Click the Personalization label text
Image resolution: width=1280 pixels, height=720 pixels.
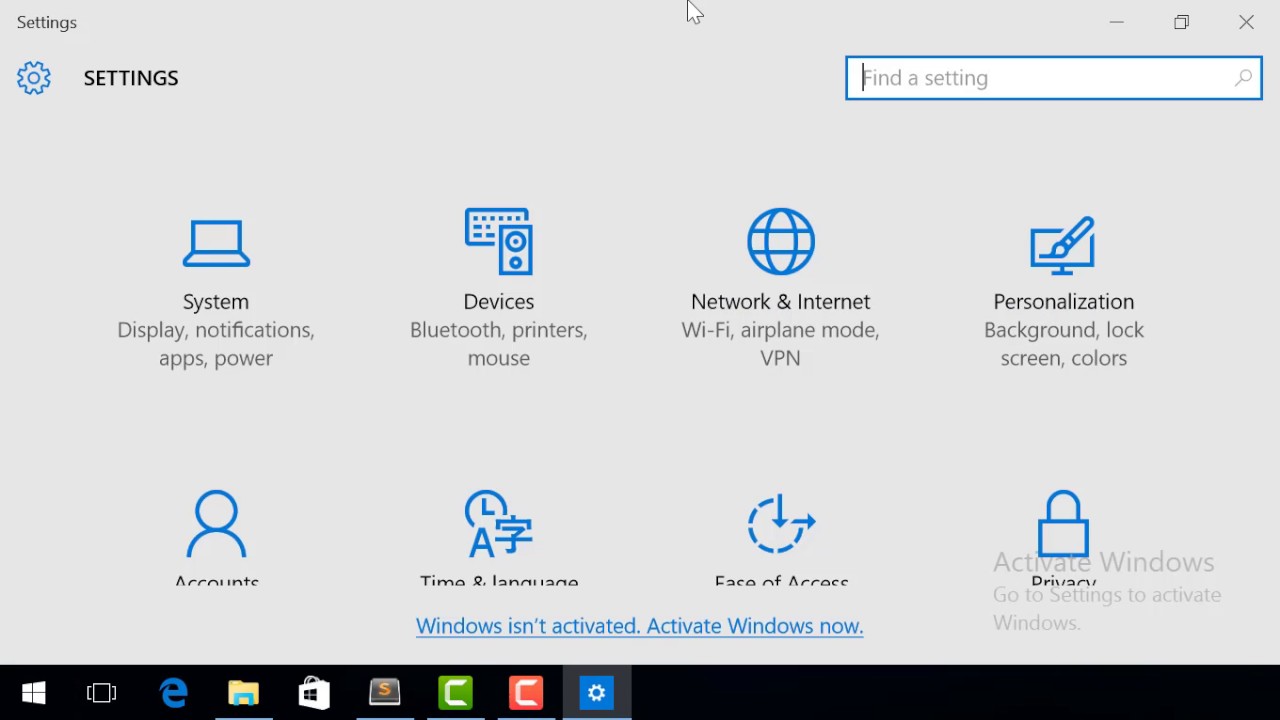pyautogui.click(x=1063, y=302)
